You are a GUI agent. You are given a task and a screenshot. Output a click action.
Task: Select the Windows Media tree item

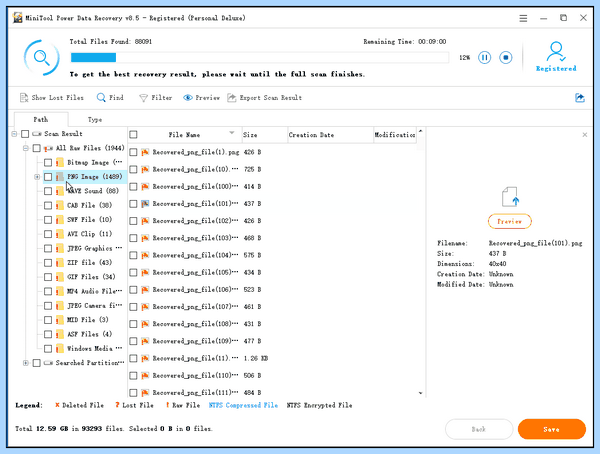[x=95, y=348]
